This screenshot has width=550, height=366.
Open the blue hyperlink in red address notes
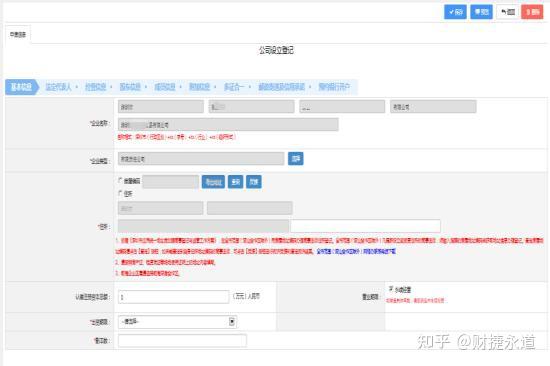356,251
